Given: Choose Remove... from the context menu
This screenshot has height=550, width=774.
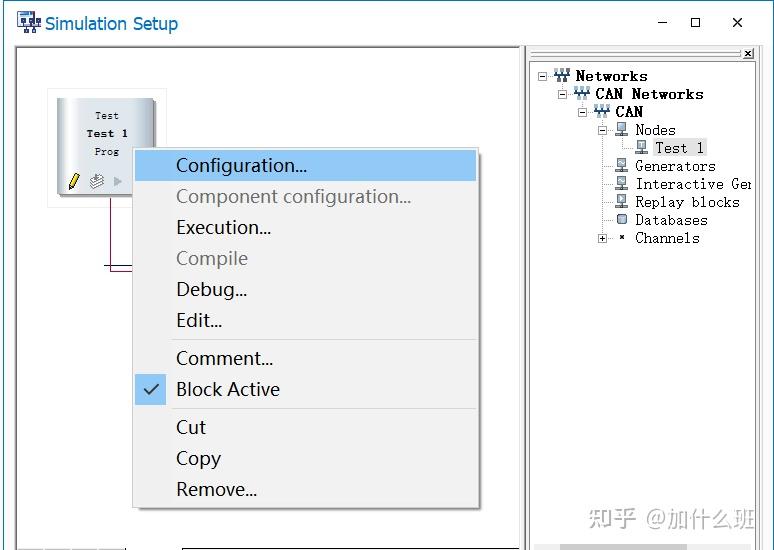Looking at the screenshot, I should tap(216, 489).
